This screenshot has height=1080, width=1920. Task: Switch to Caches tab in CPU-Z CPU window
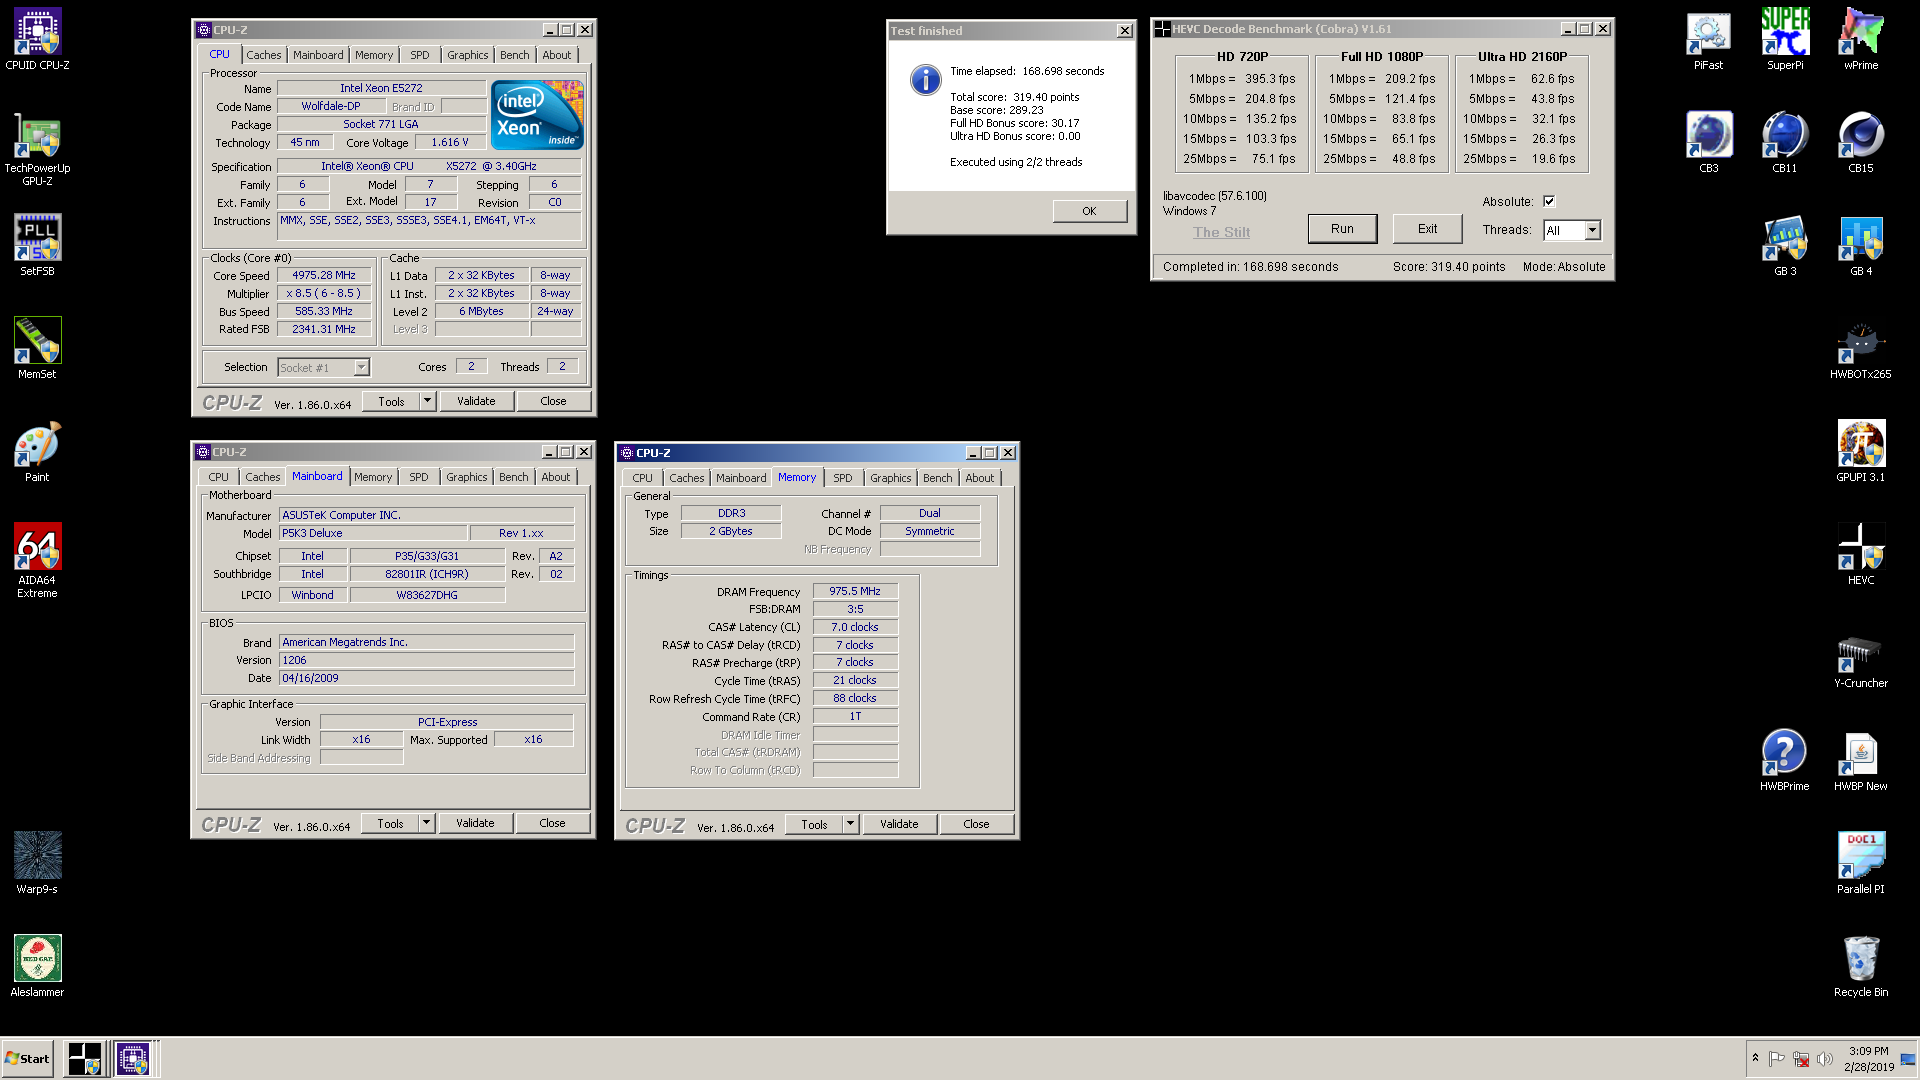(264, 55)
